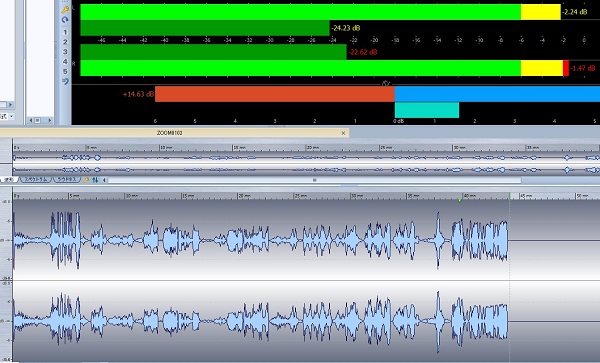Select meter preset 2

65,42
